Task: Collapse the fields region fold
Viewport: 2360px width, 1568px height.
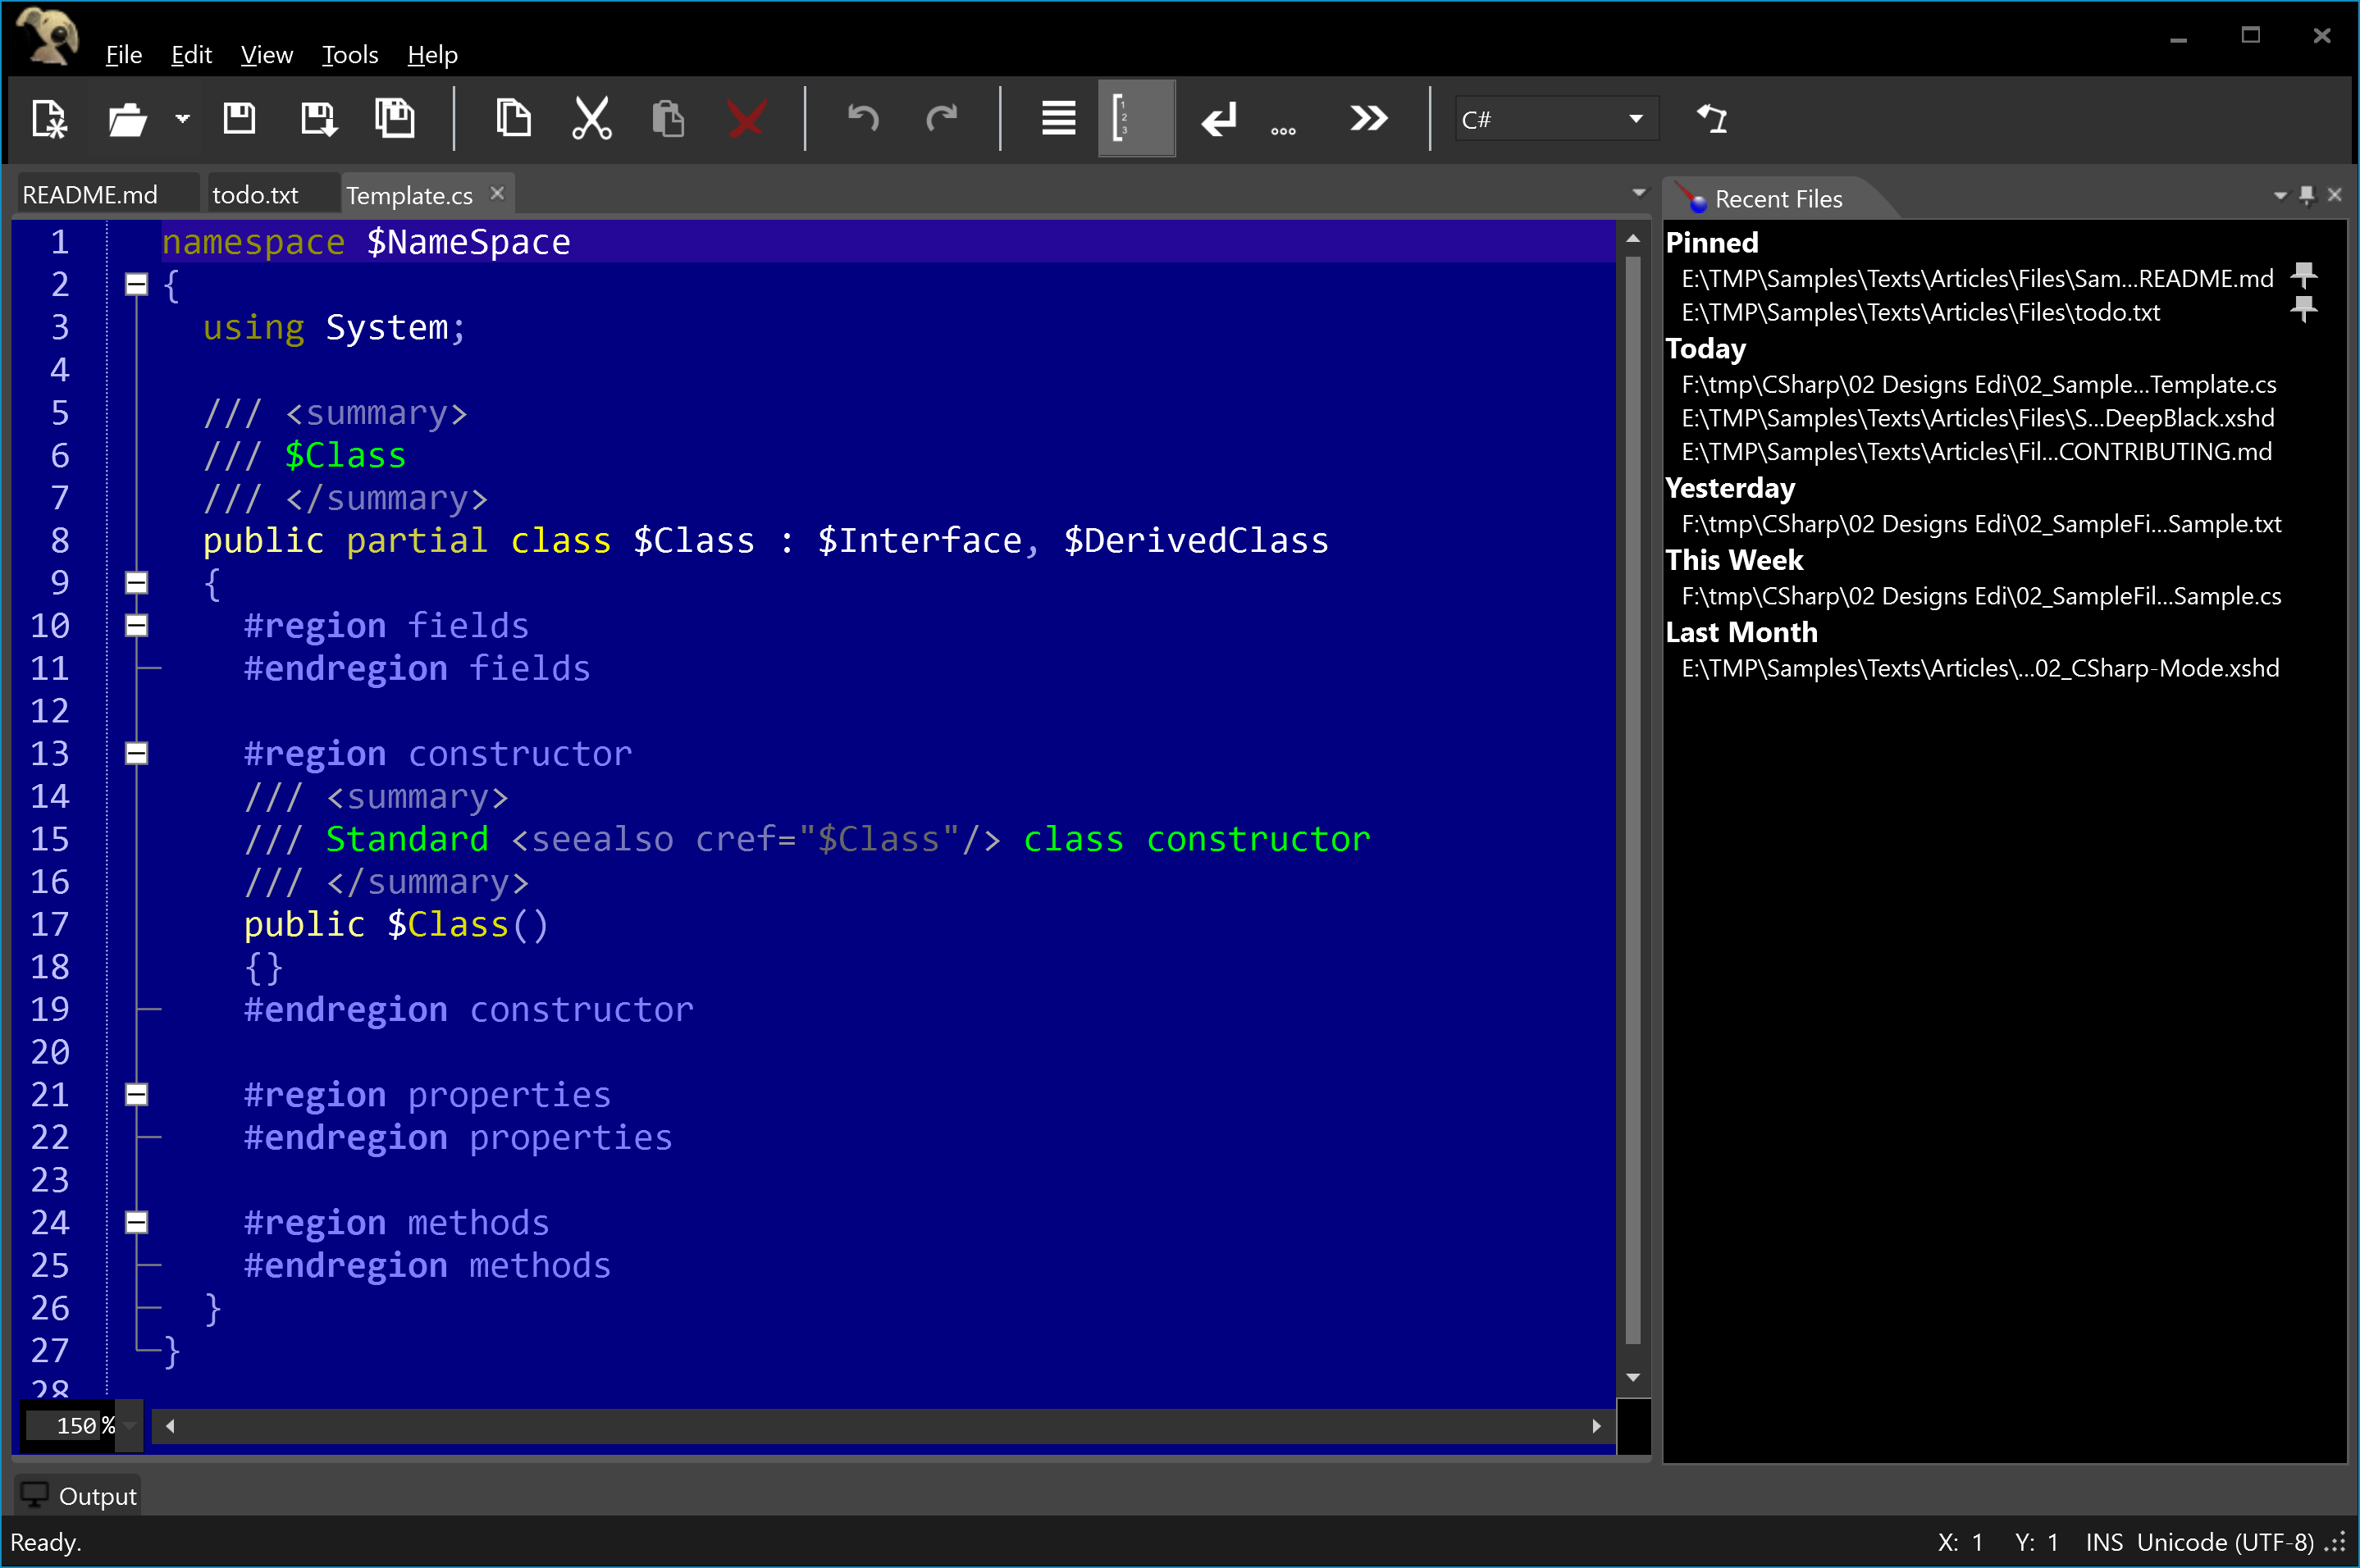Action: coord(137,626)
